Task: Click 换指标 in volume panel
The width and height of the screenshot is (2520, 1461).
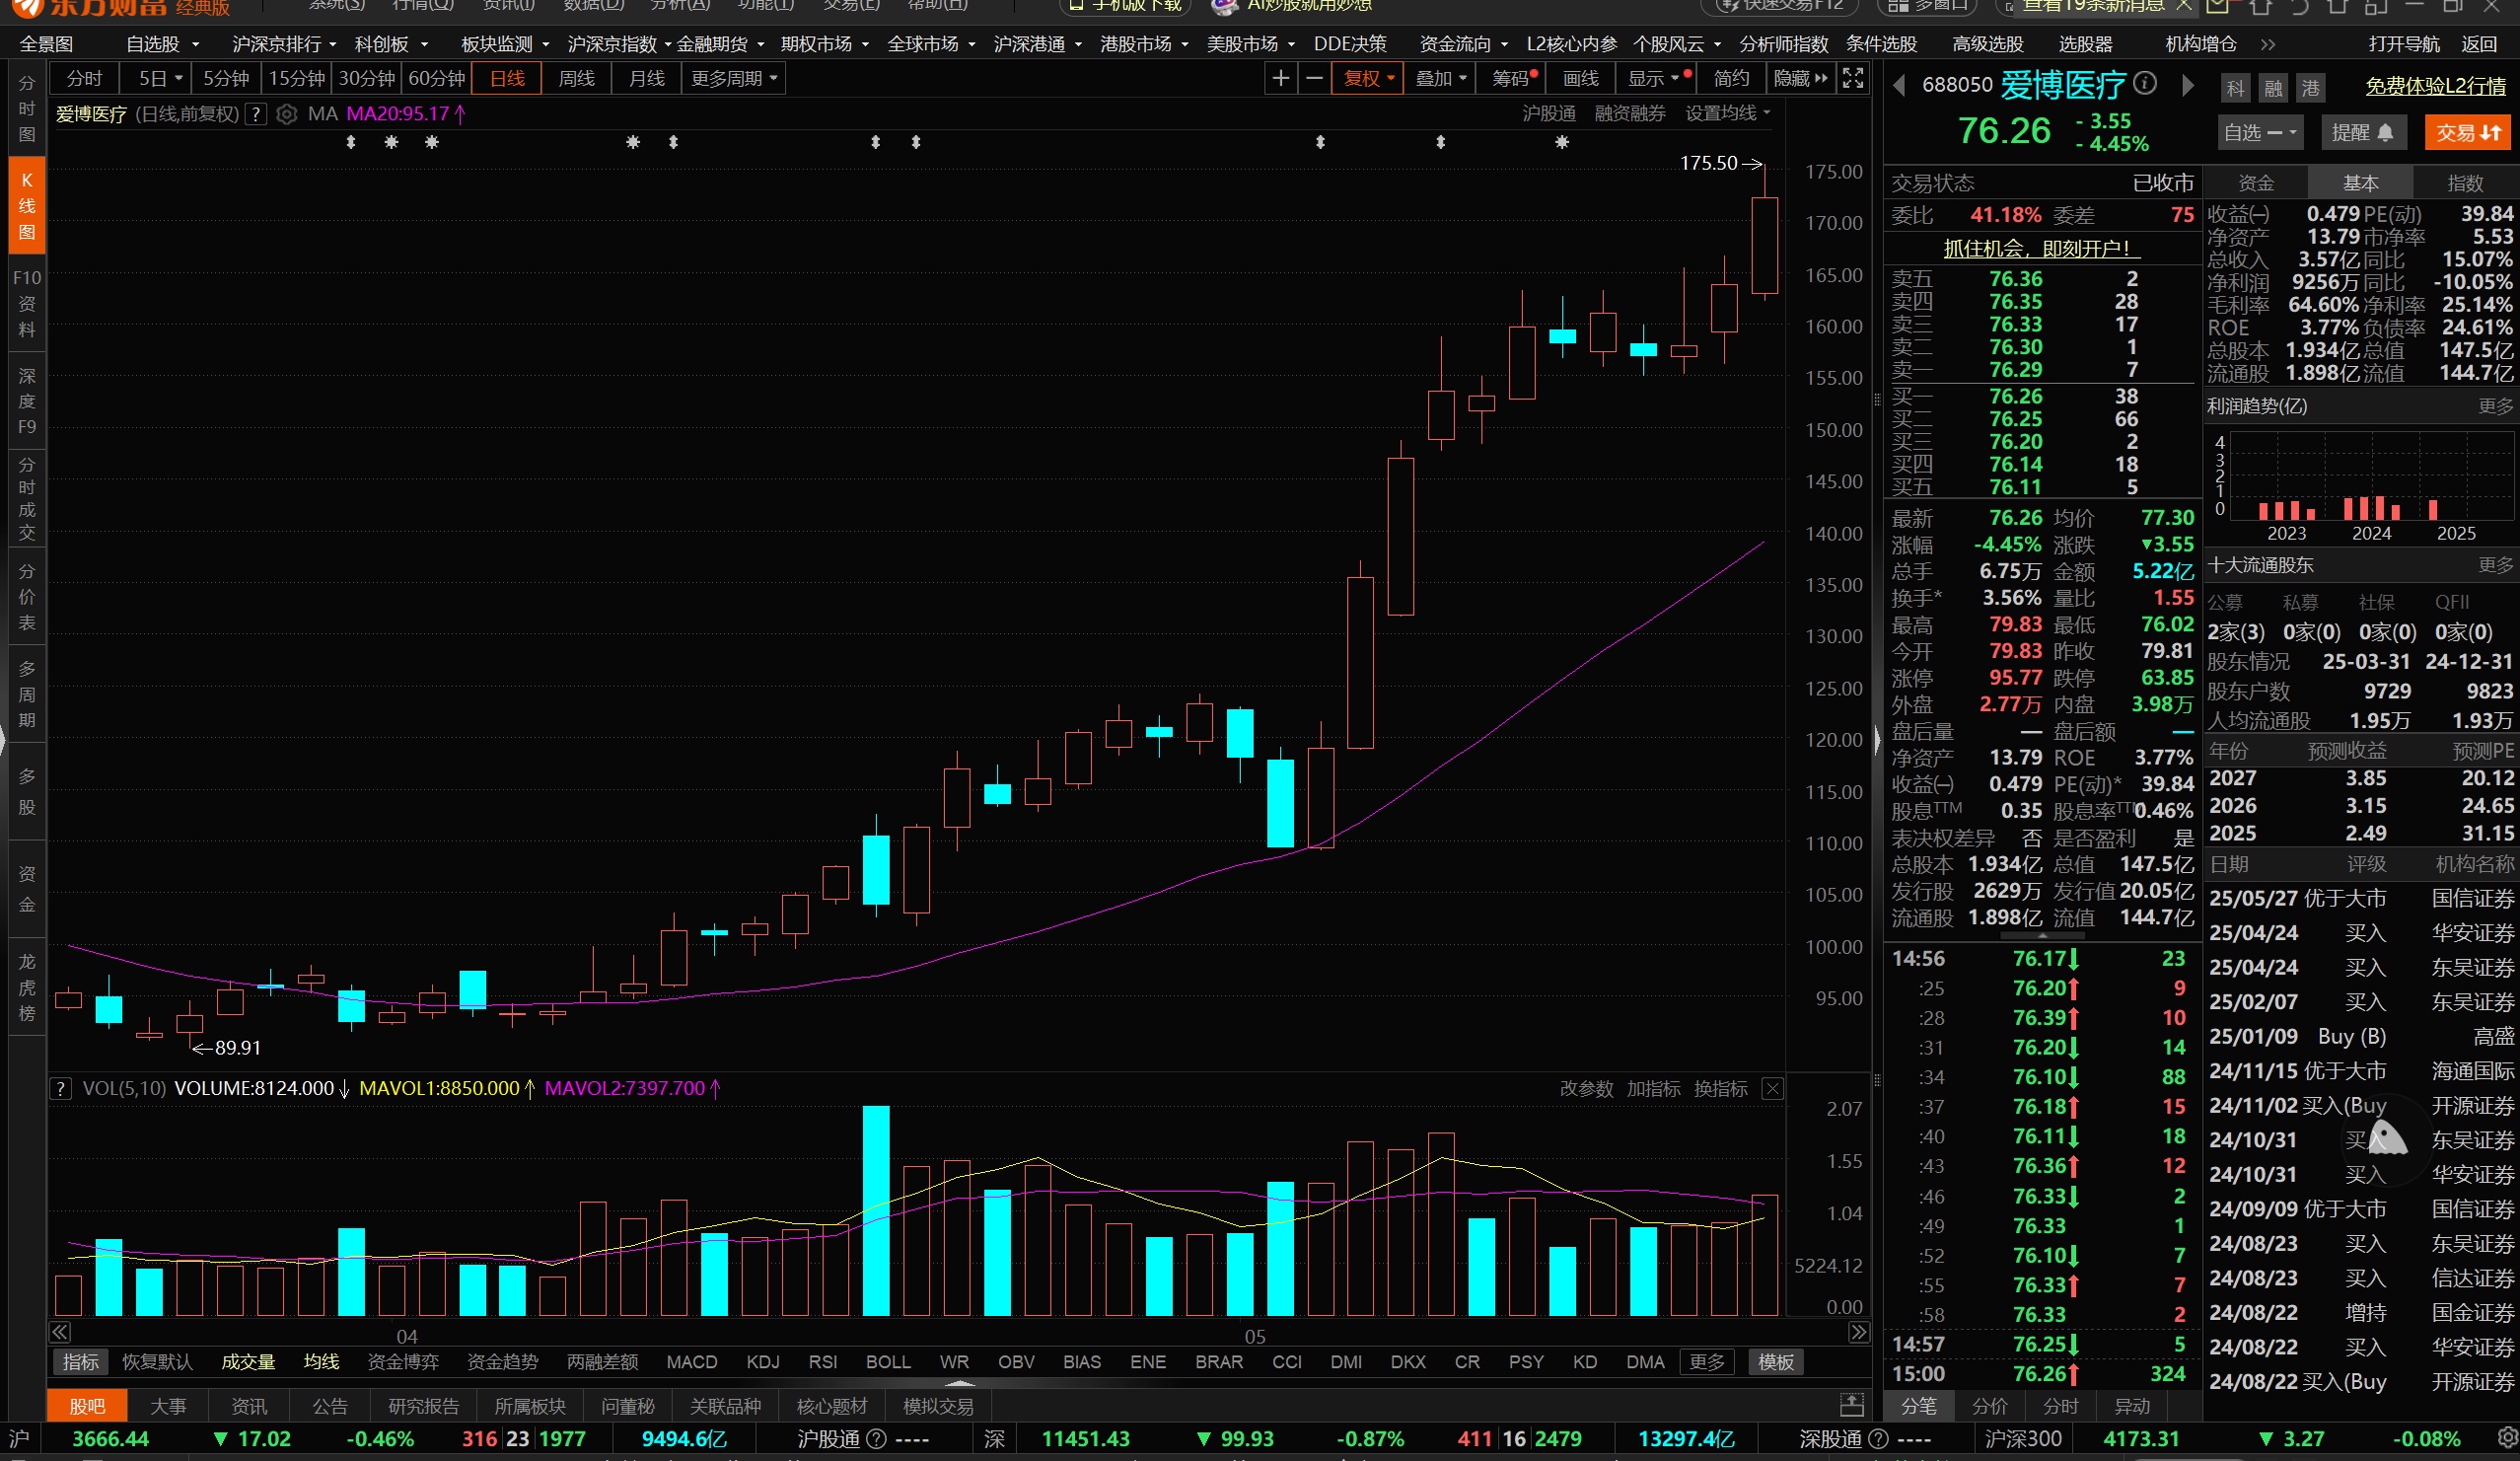Action: 1720,1088
